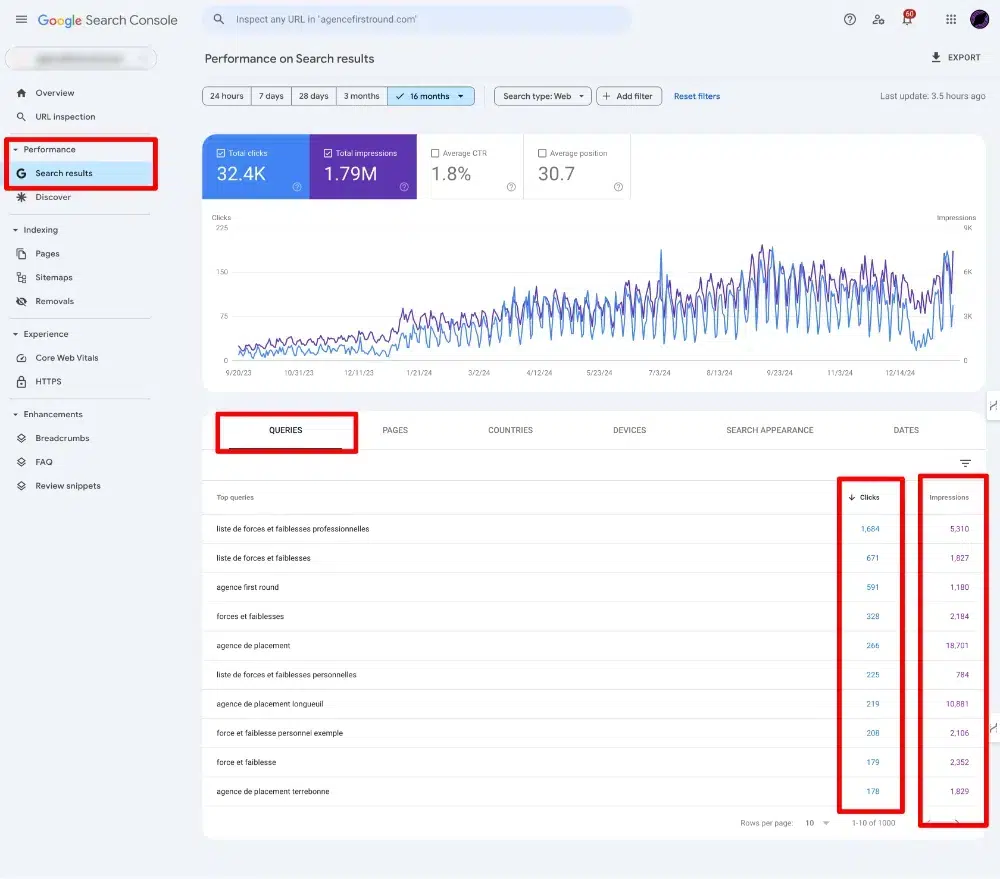Switch to the Countries tab
Viewport: 1000px width, 879px height.
point(510,431)
